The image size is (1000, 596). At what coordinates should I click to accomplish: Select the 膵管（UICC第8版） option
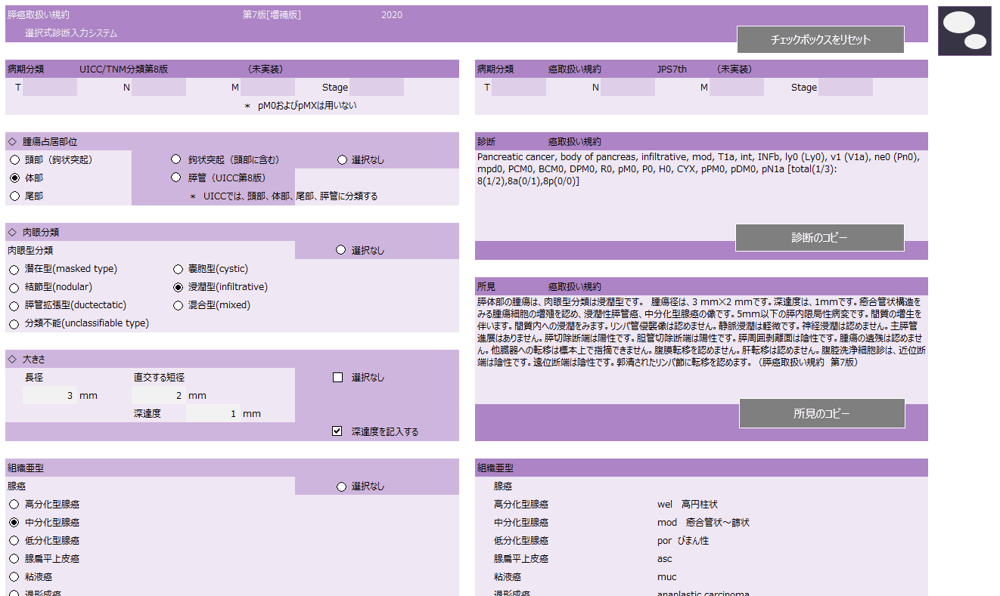[174, 178]
